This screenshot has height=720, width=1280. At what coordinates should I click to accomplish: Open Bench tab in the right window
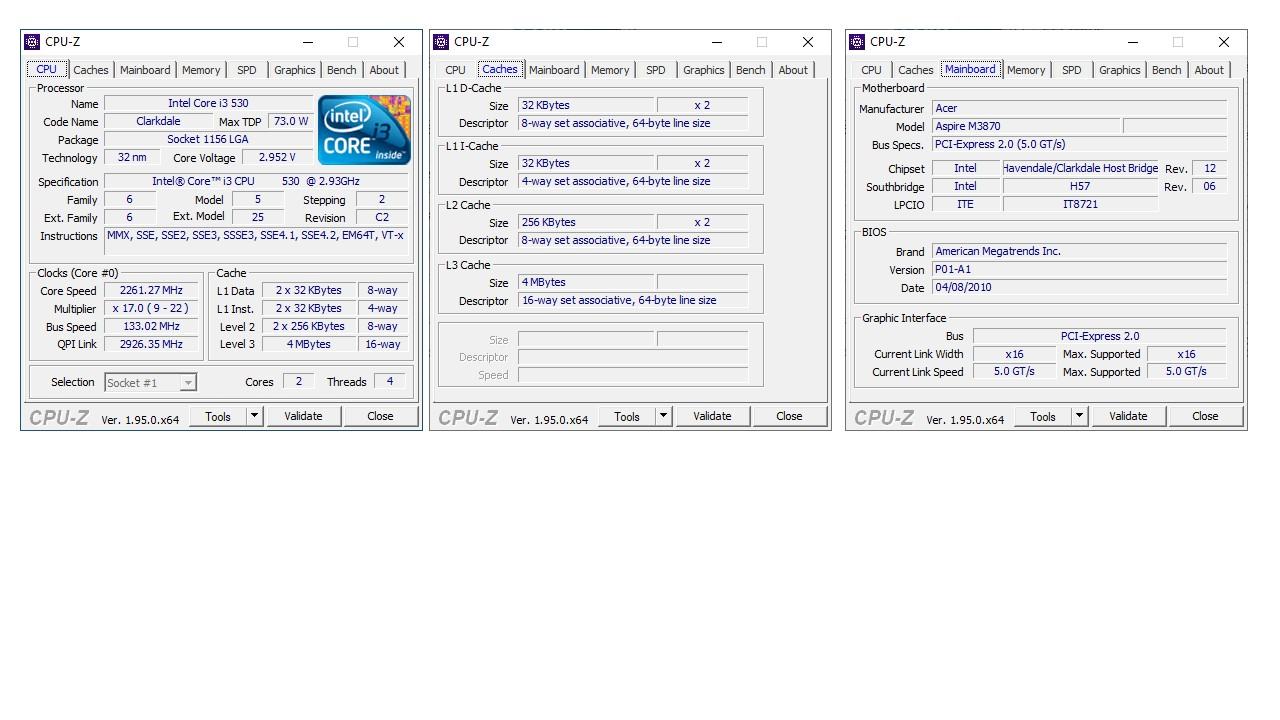[1166, 70]
